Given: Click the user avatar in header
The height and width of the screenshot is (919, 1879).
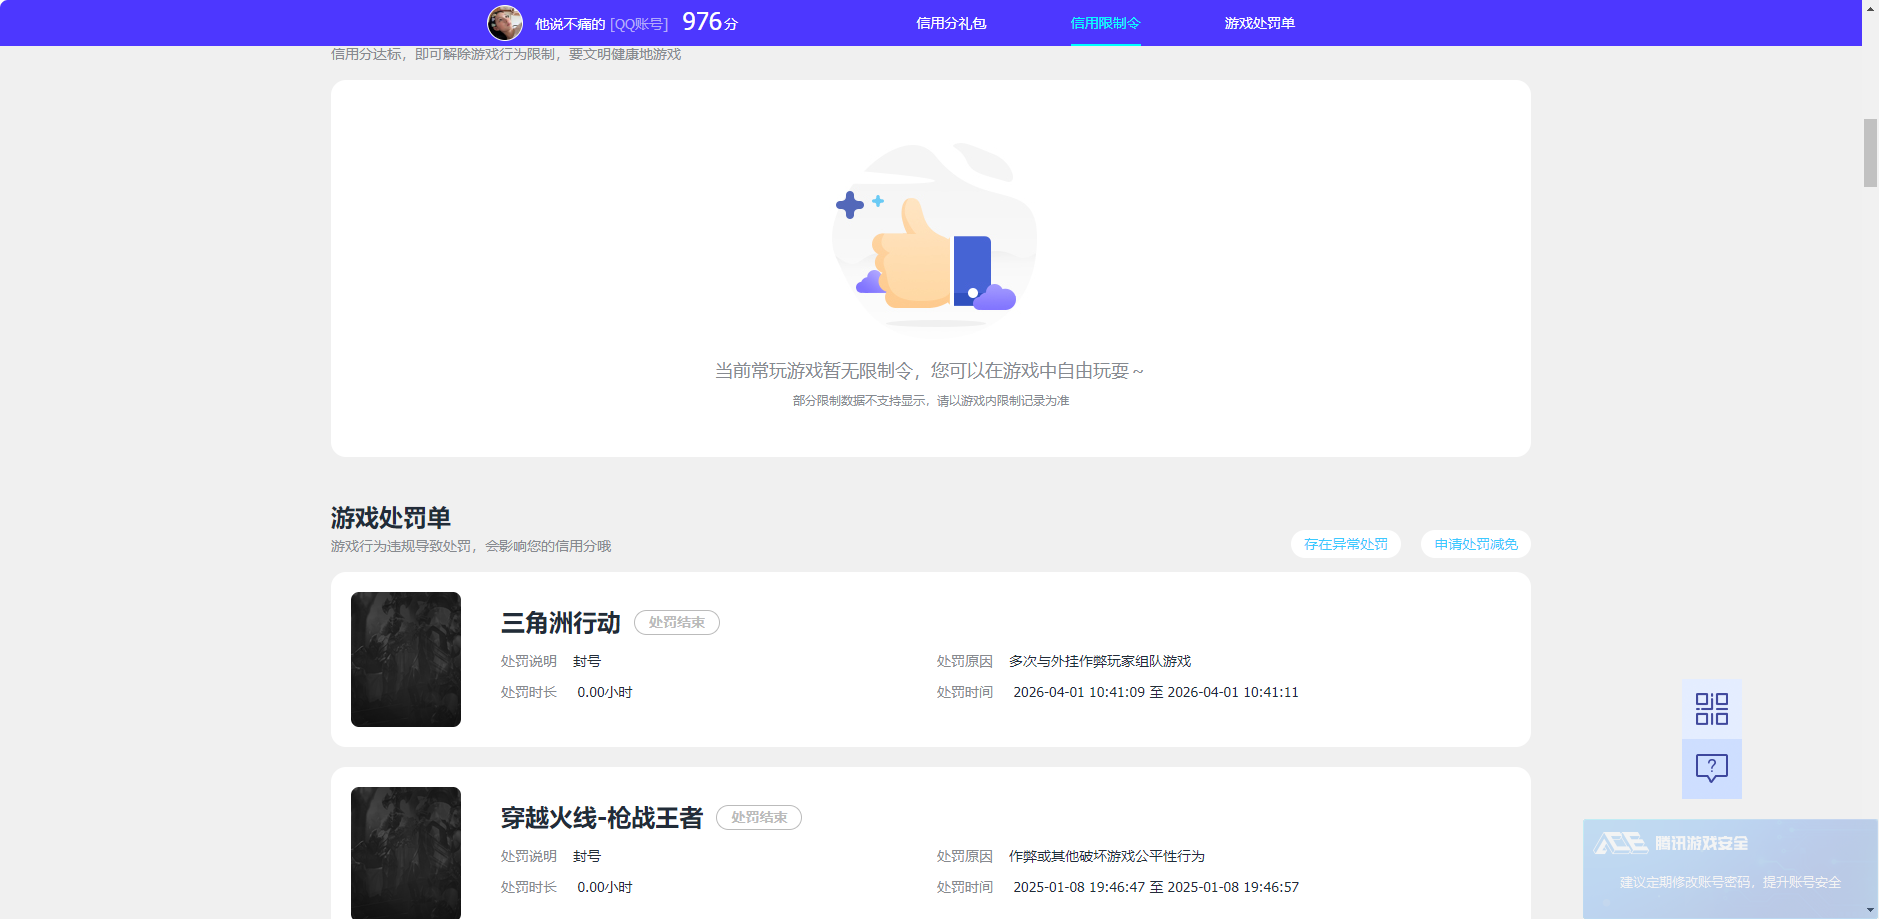Looking at the screenshot, I should coord(504,23).
